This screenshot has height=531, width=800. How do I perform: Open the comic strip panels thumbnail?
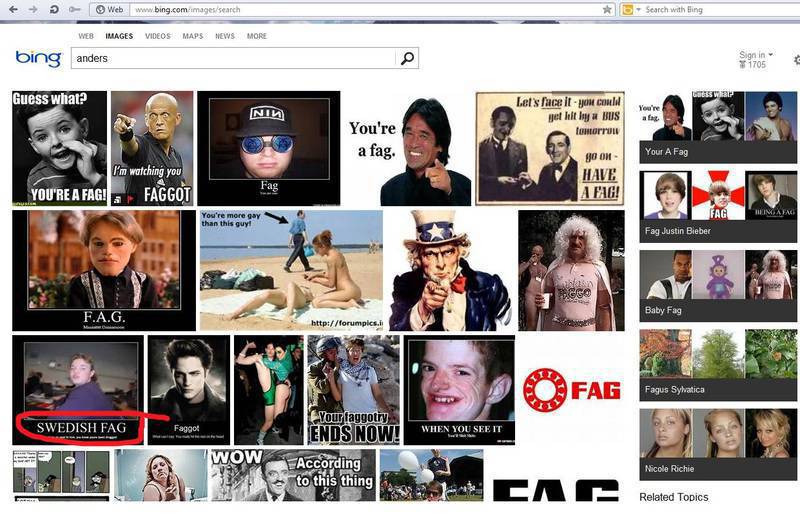(61, 475)
